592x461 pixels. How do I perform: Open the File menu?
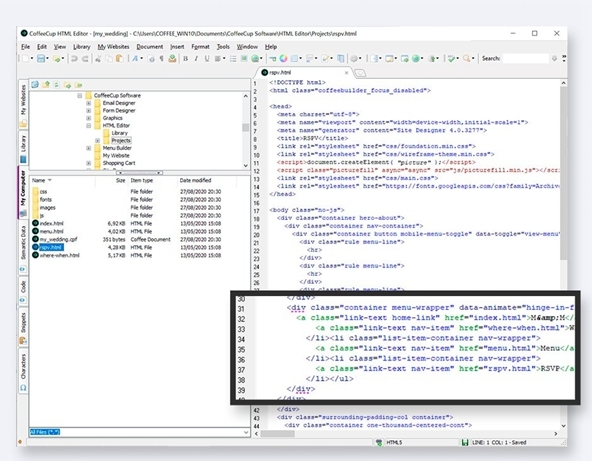tap(25, 47)
